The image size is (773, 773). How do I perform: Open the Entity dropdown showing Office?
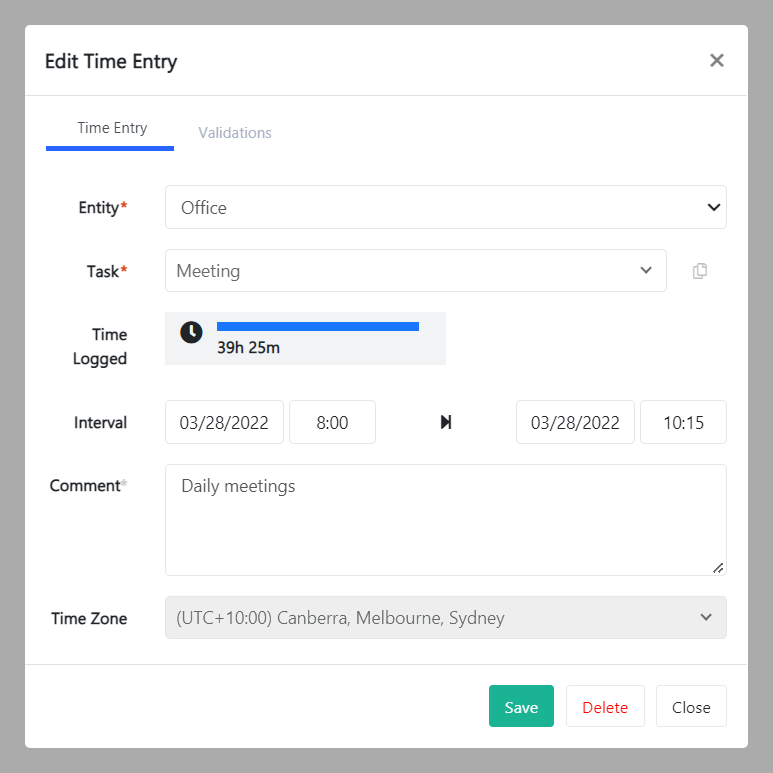click(445, 208)
